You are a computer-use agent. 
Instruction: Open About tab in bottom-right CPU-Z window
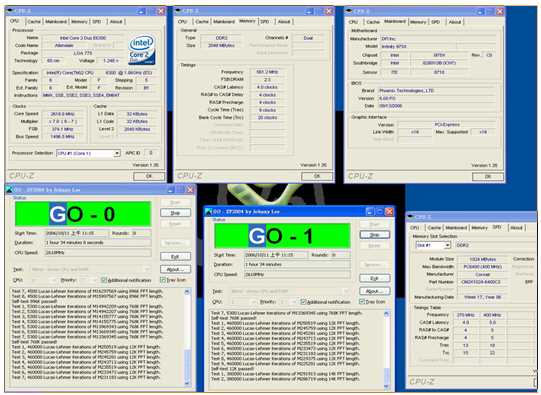click(517, 228)
